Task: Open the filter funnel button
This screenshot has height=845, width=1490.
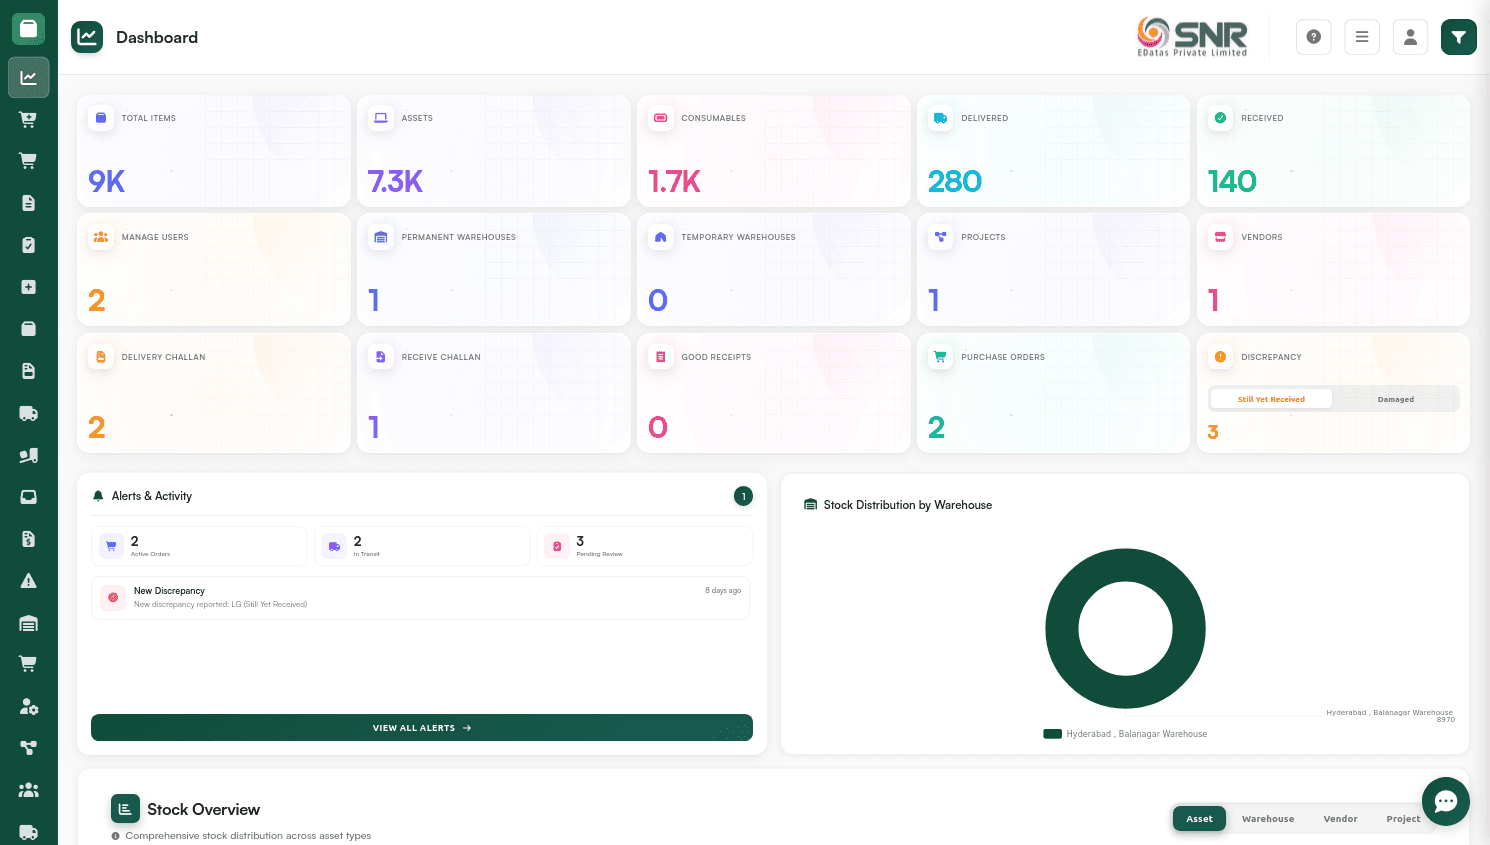Action: [1458, 37]
